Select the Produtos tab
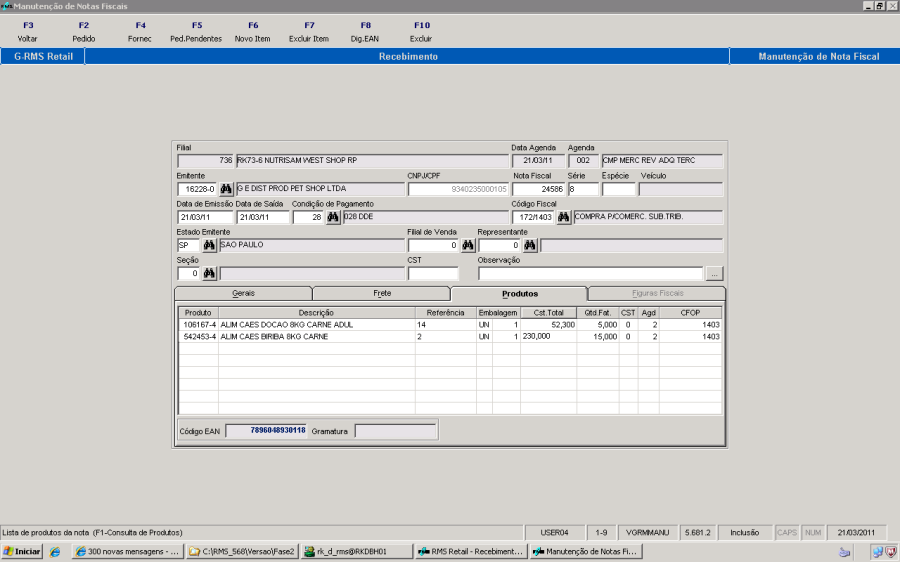Viewport: 900px width, 562px height. (x=519, y=293)
